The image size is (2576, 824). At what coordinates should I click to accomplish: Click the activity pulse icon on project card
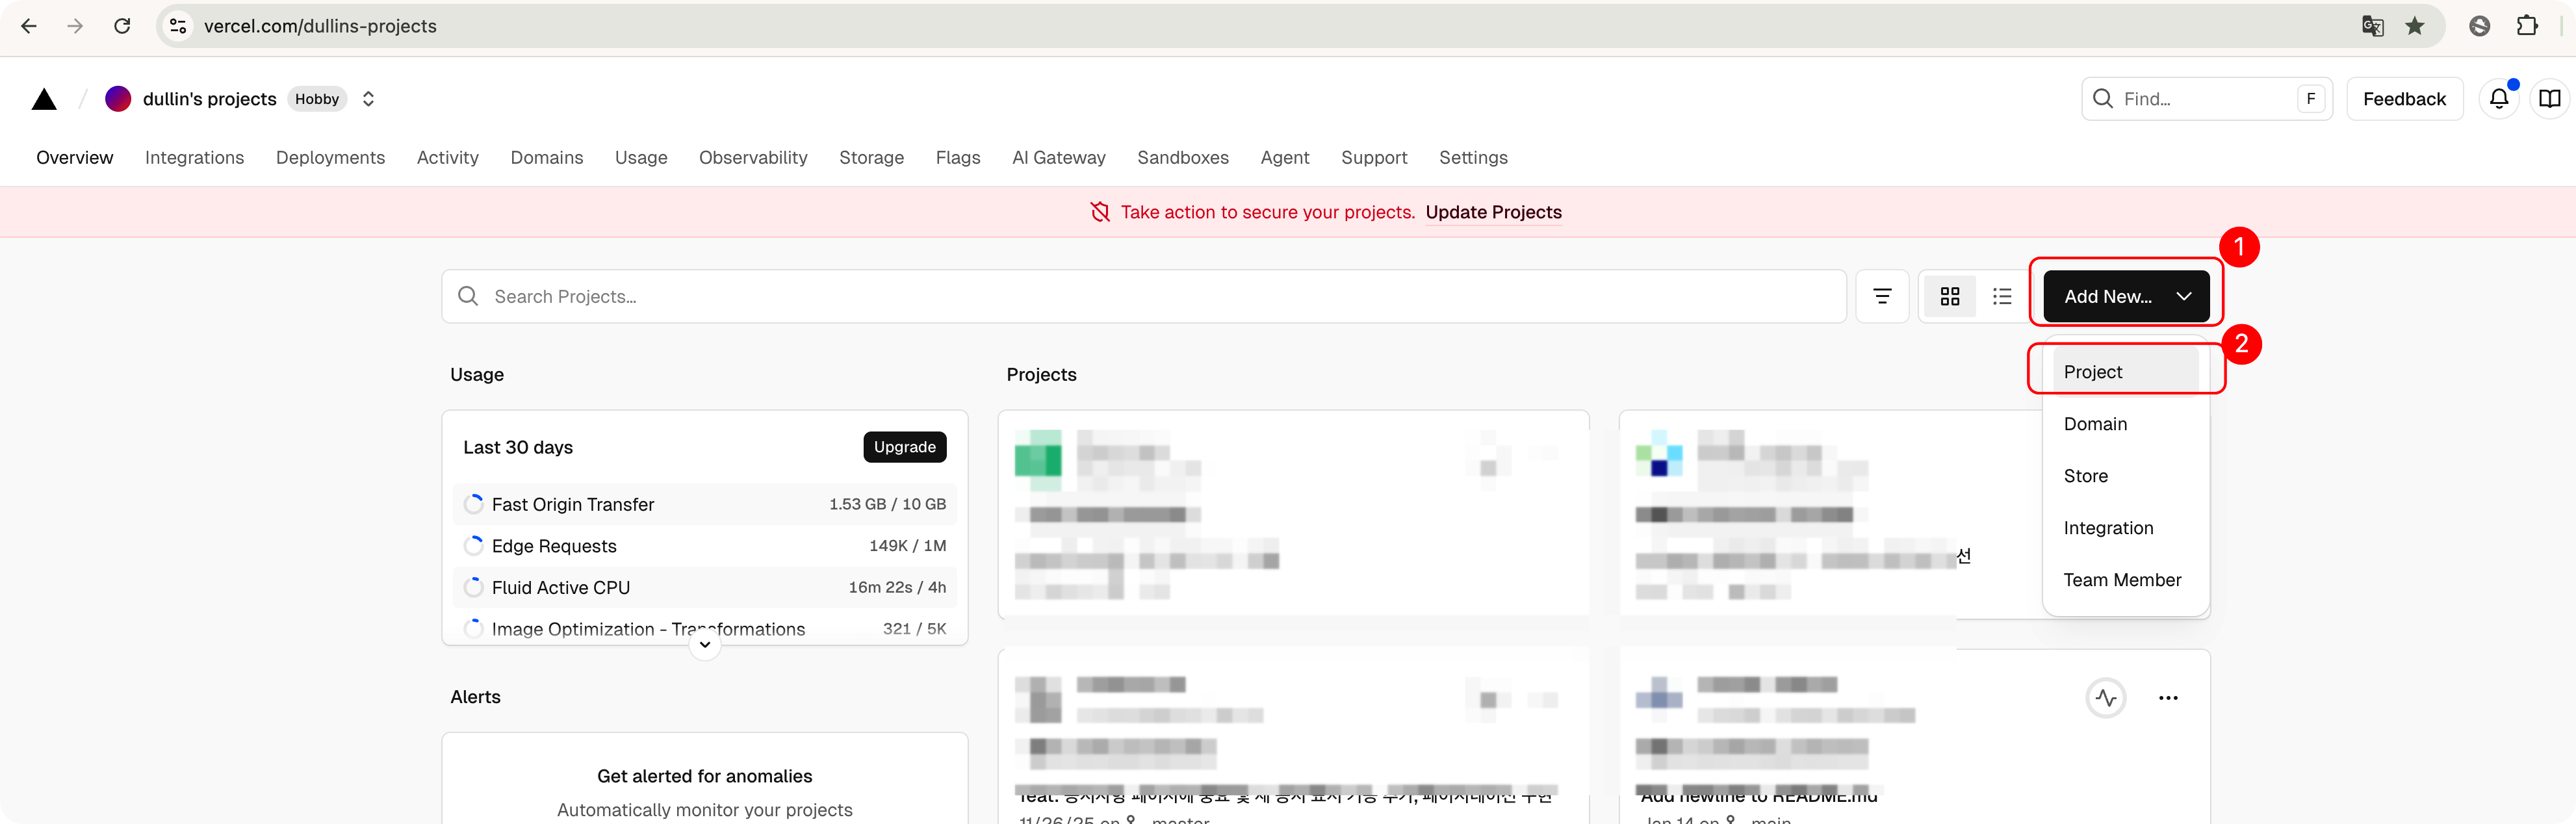click(x=2106, y=698)
